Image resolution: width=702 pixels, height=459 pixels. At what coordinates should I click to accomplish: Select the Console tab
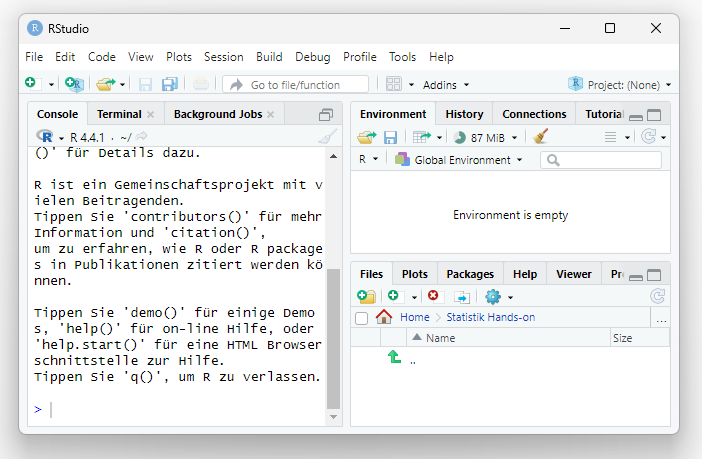pyautogui.click(x=57, y=114)
